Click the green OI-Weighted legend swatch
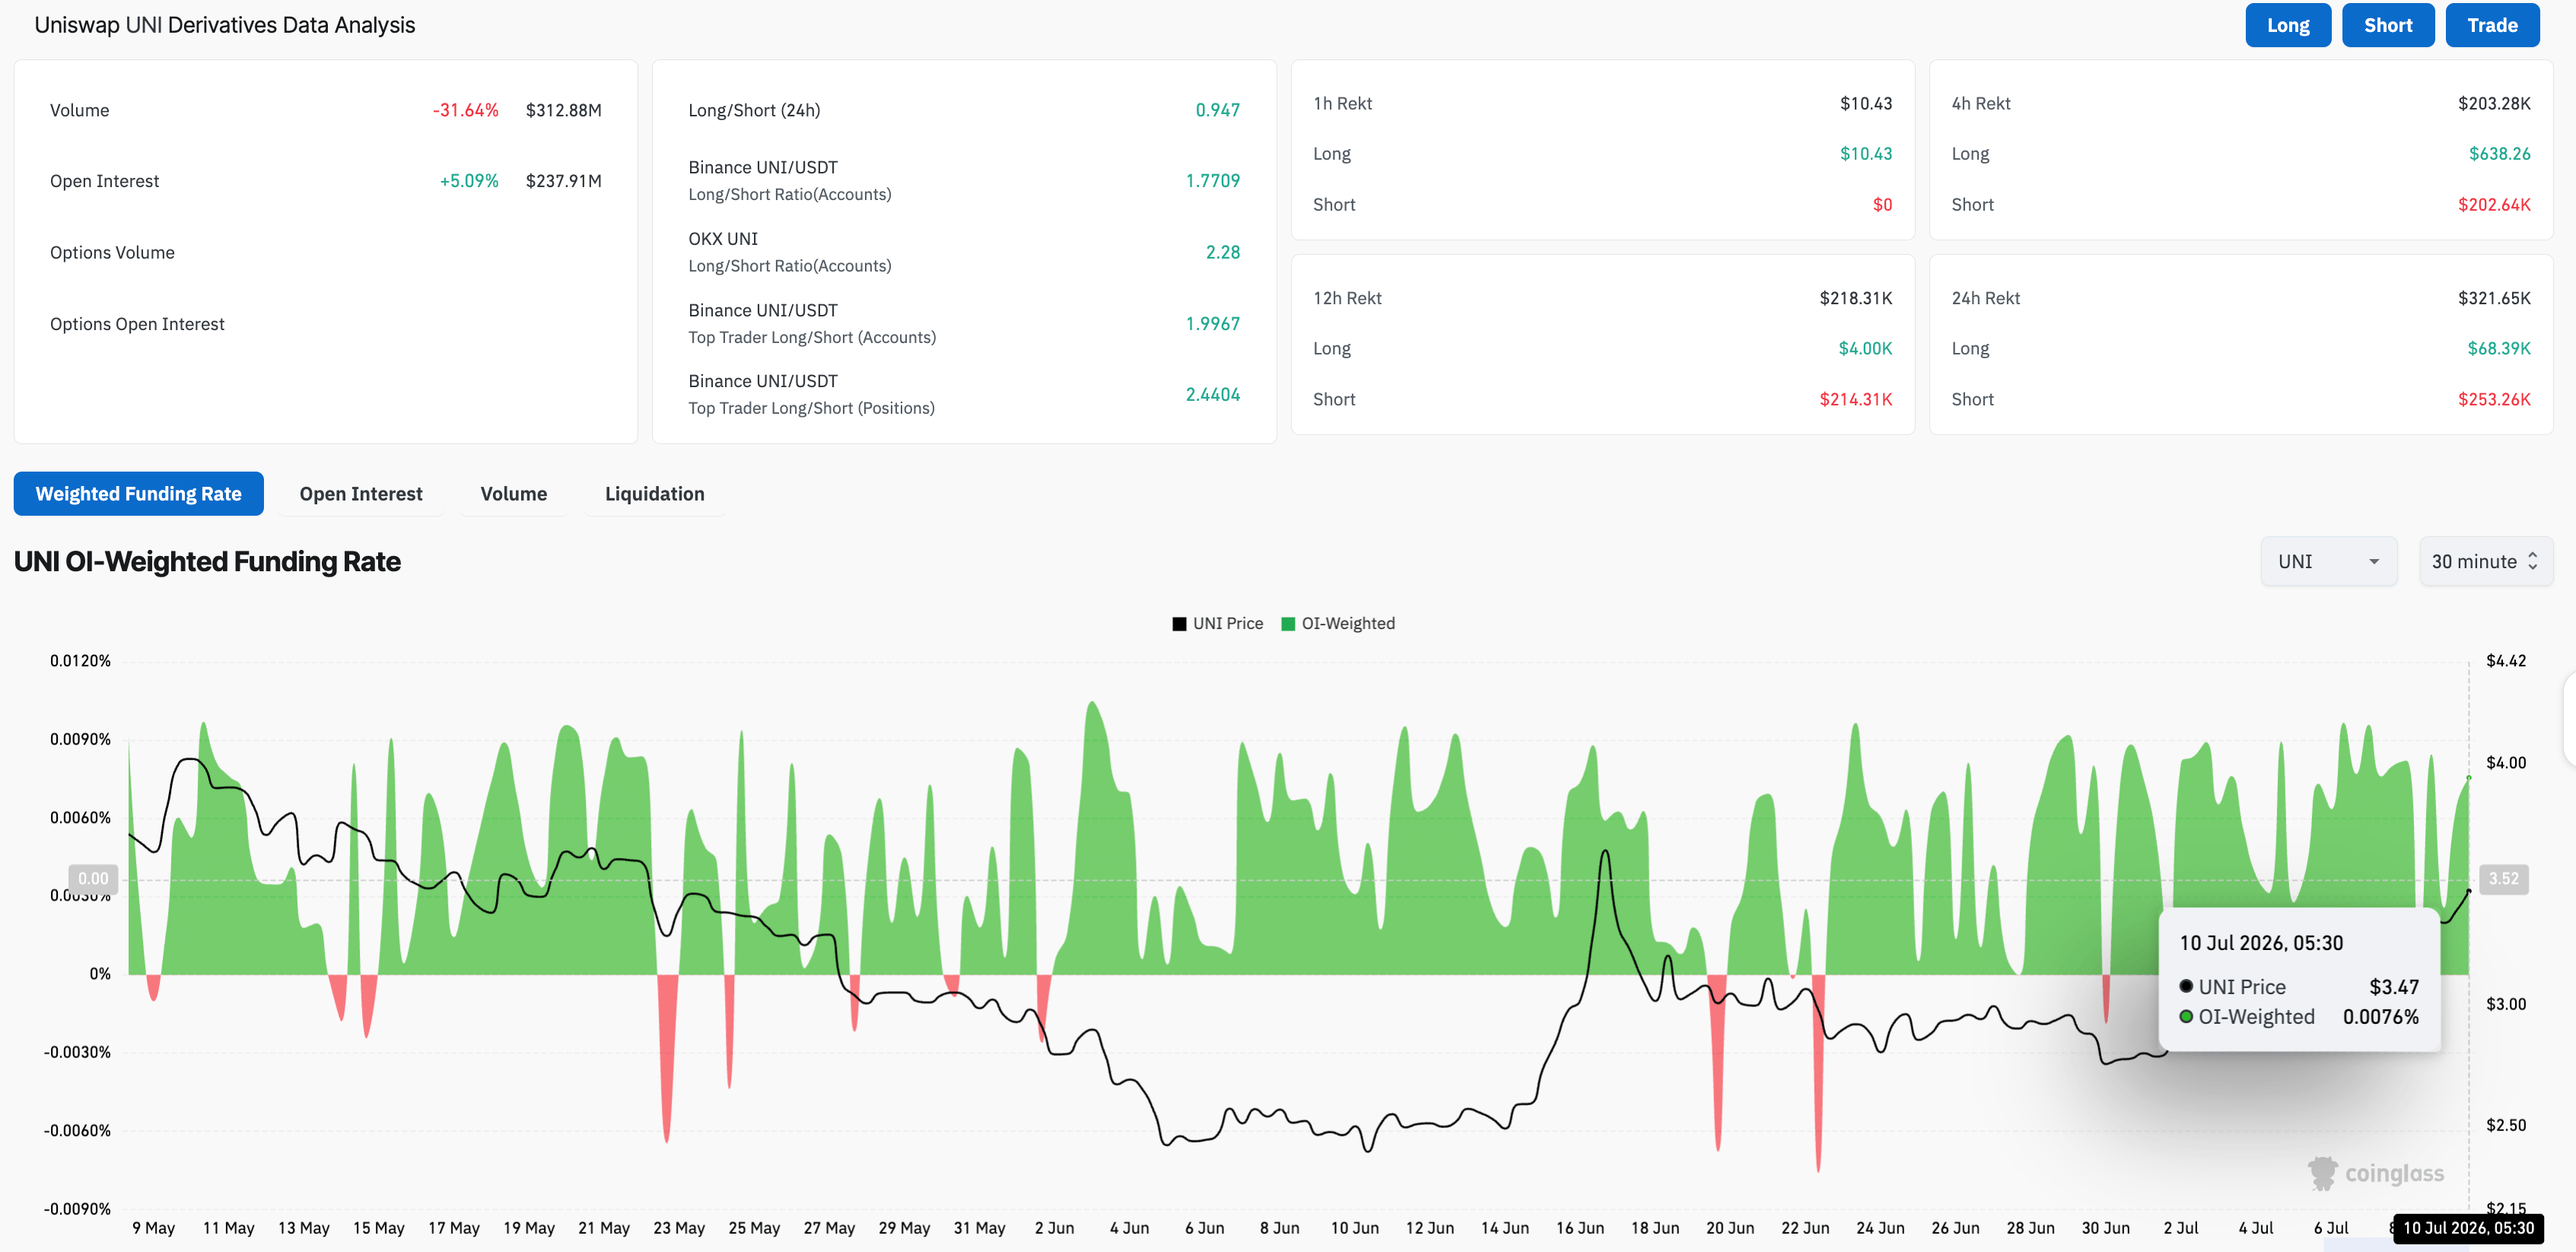This screenshot has width=2576, height=1252. pyautogui.click(x=1288, y=624)
